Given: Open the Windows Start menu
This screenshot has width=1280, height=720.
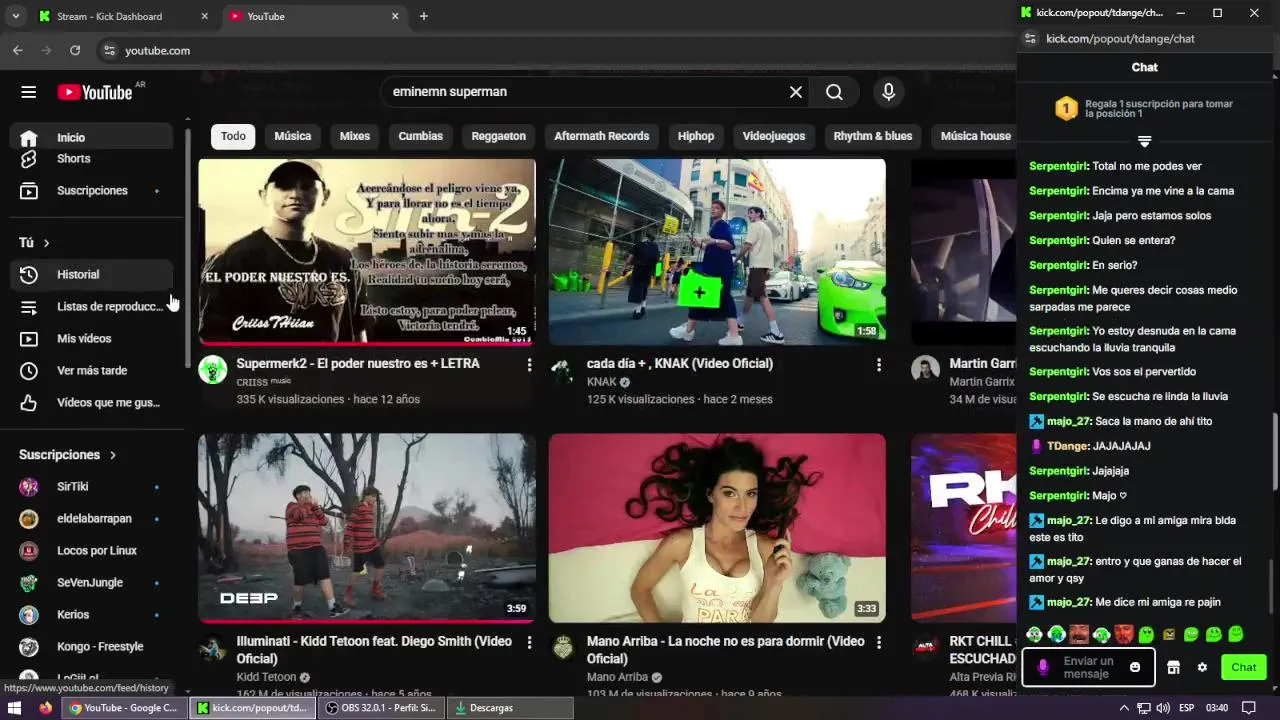Looking at the screenshot, I should coord(16,708).
